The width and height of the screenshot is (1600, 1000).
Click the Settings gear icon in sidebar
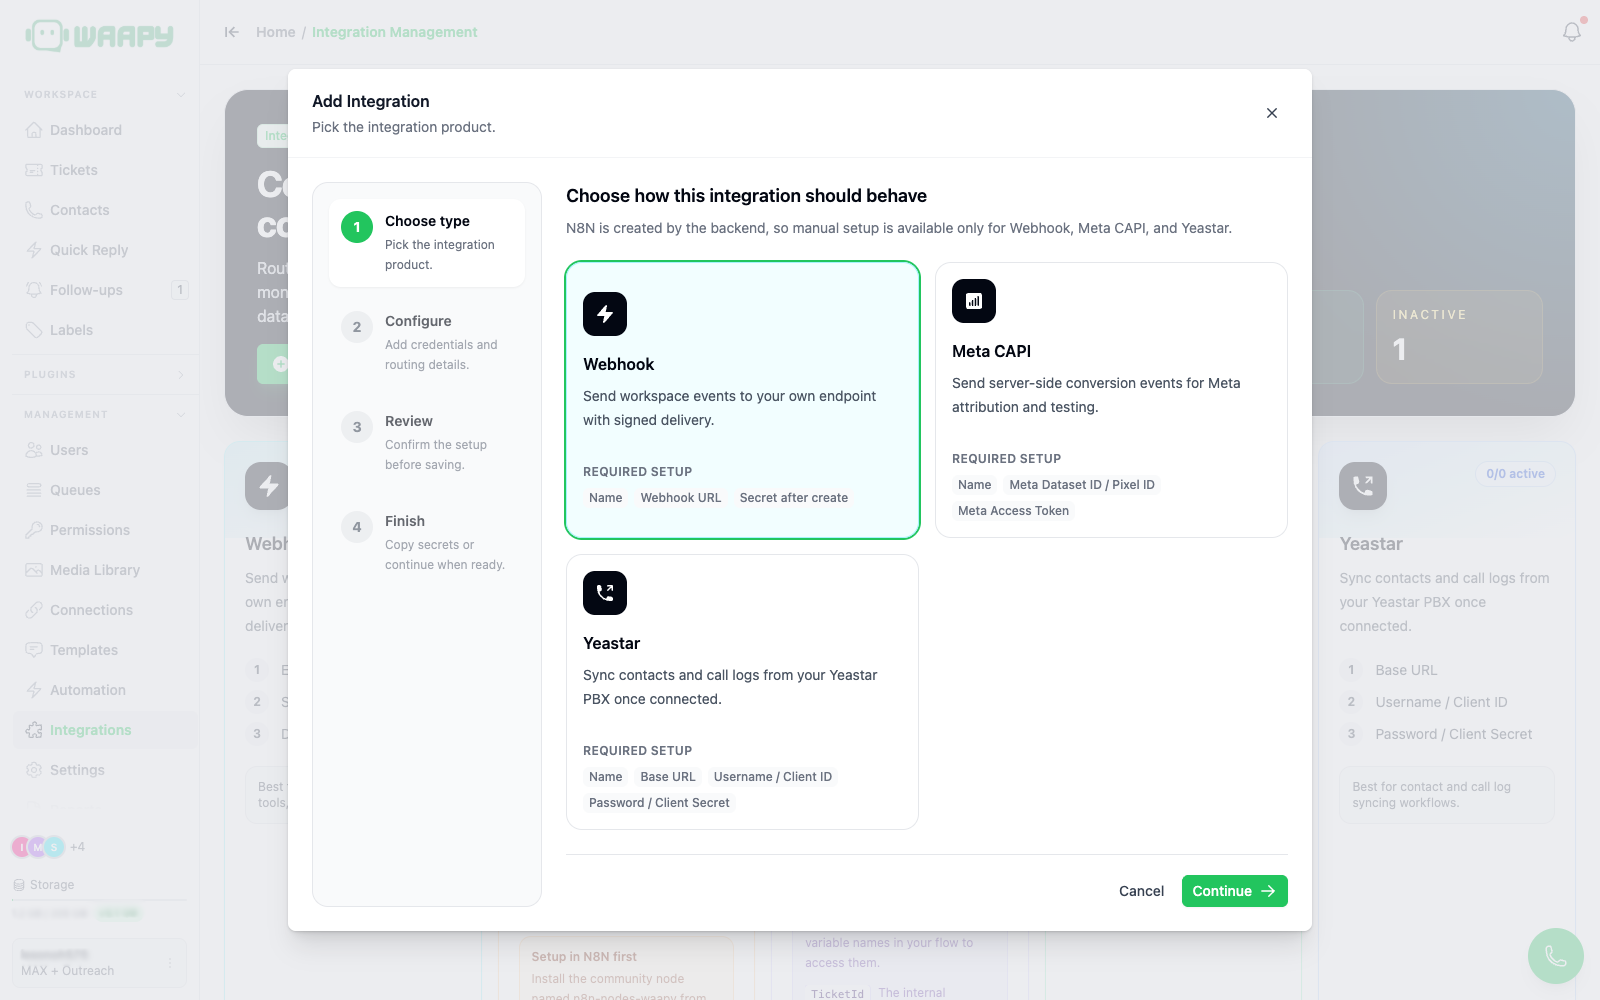(34, 770)
